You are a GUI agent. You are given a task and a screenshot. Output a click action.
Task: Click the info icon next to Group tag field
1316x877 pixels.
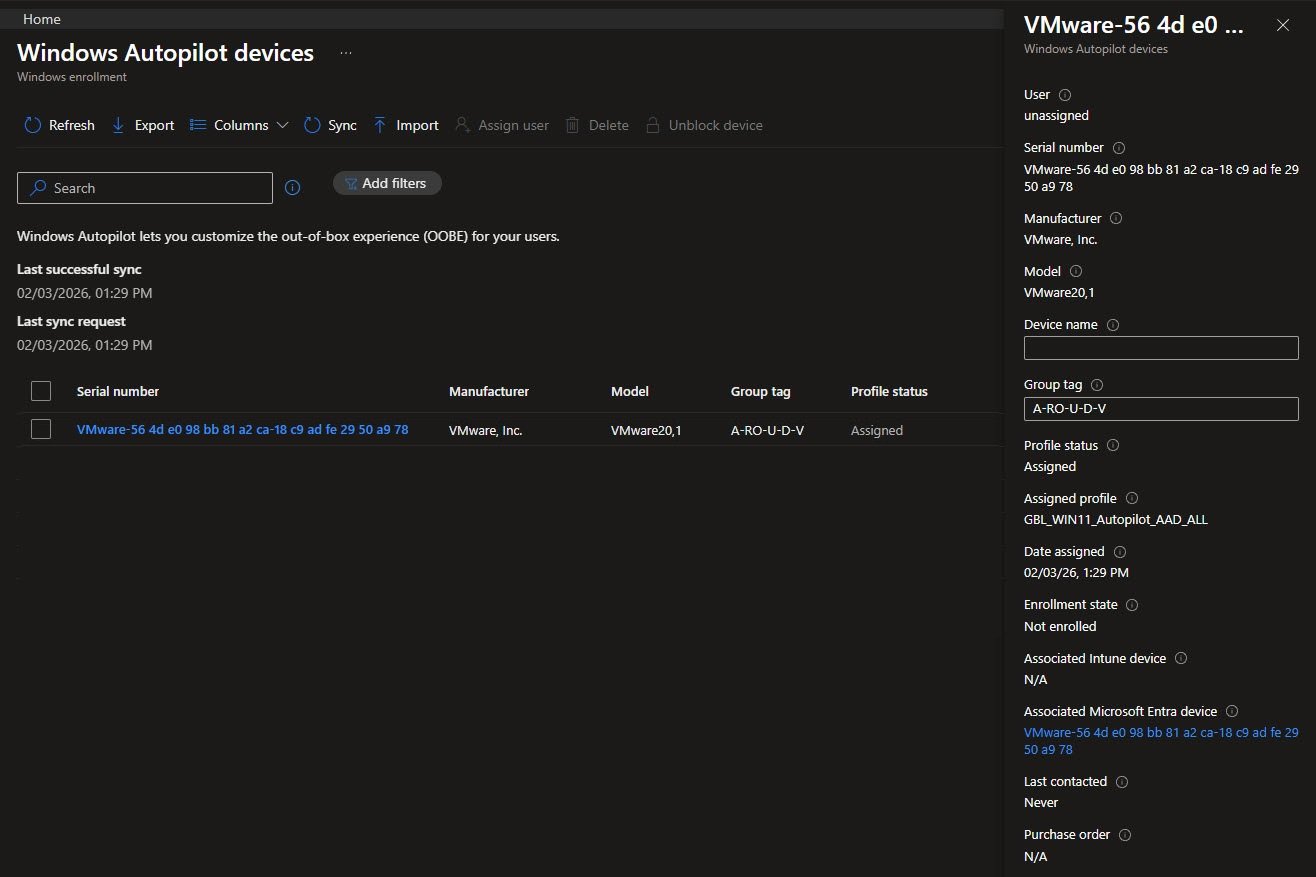click(x=1096, y=385)
